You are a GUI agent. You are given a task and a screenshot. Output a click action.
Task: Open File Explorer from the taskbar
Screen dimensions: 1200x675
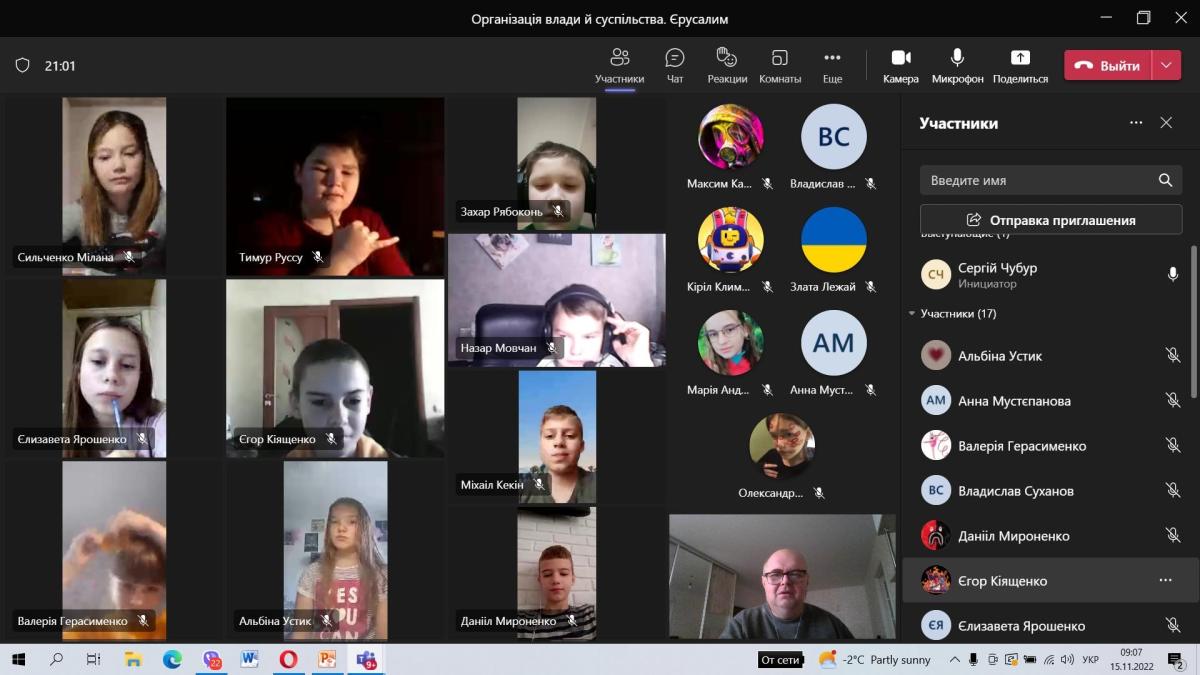133,659
